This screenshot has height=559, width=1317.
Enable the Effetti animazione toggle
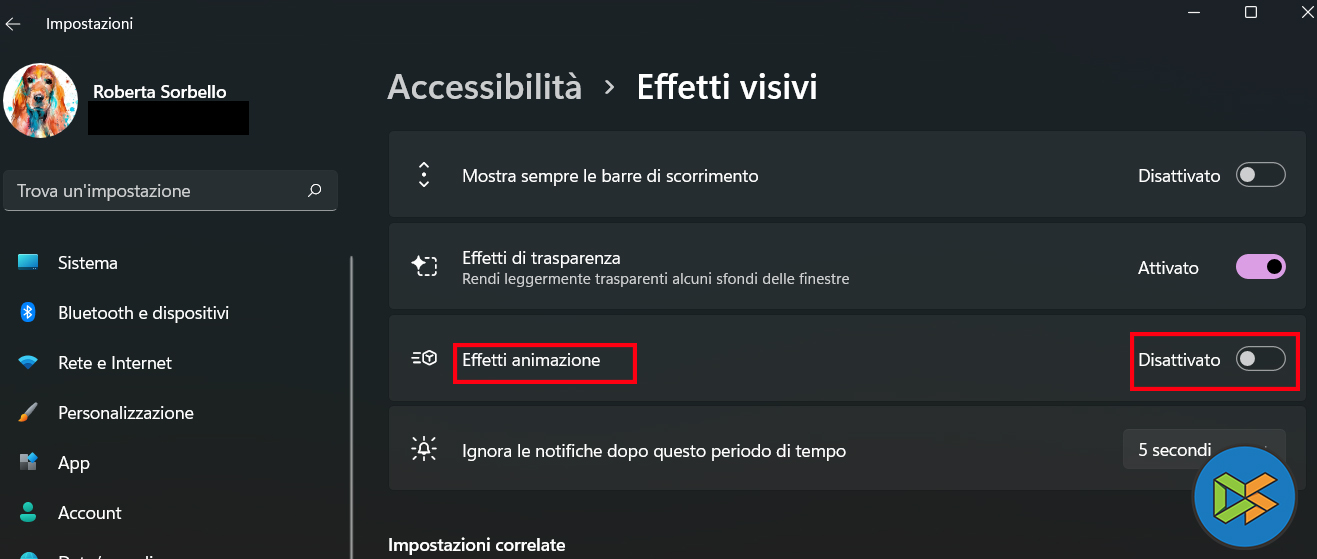[x=1260, y=360]
